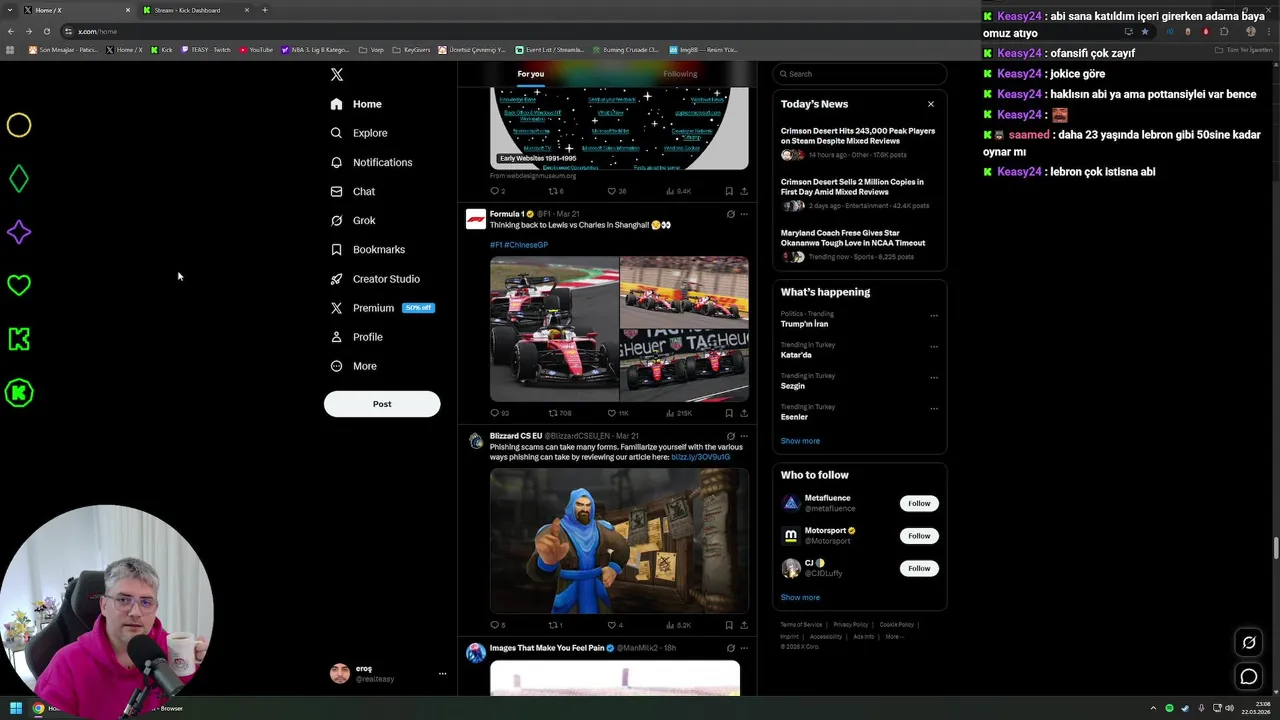
Task: Open the Formula 1 race photo collage
Action: (619, 329)
